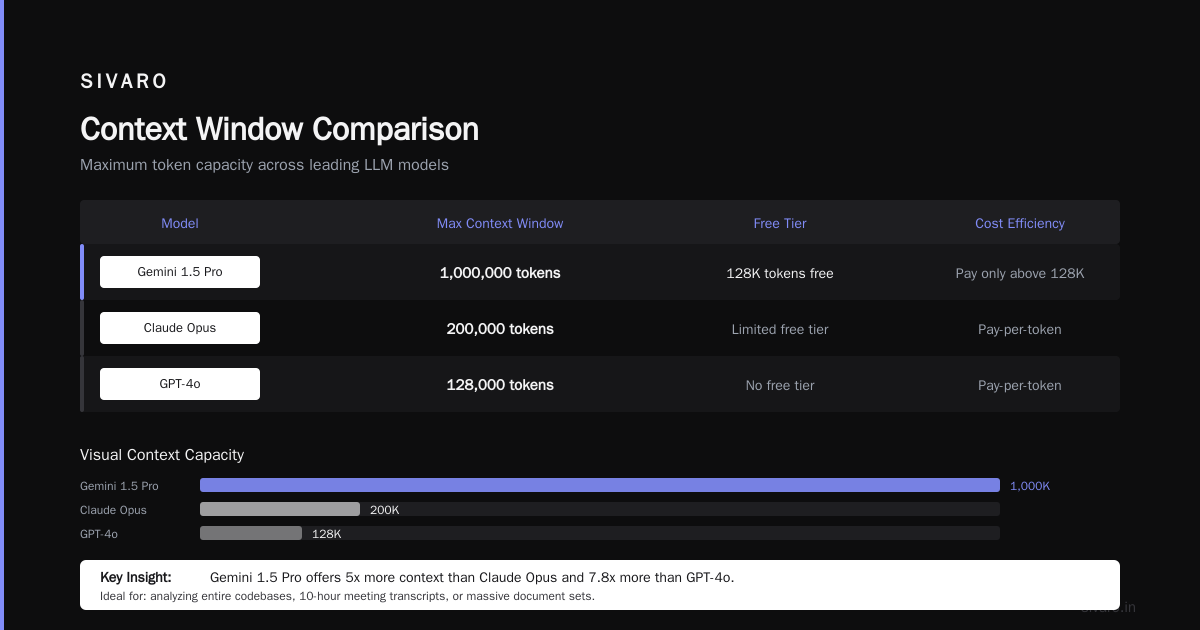Click Pay-per-token in the GPT-4o row
Screen dimensions: 1200x630
coord(1020,385)
